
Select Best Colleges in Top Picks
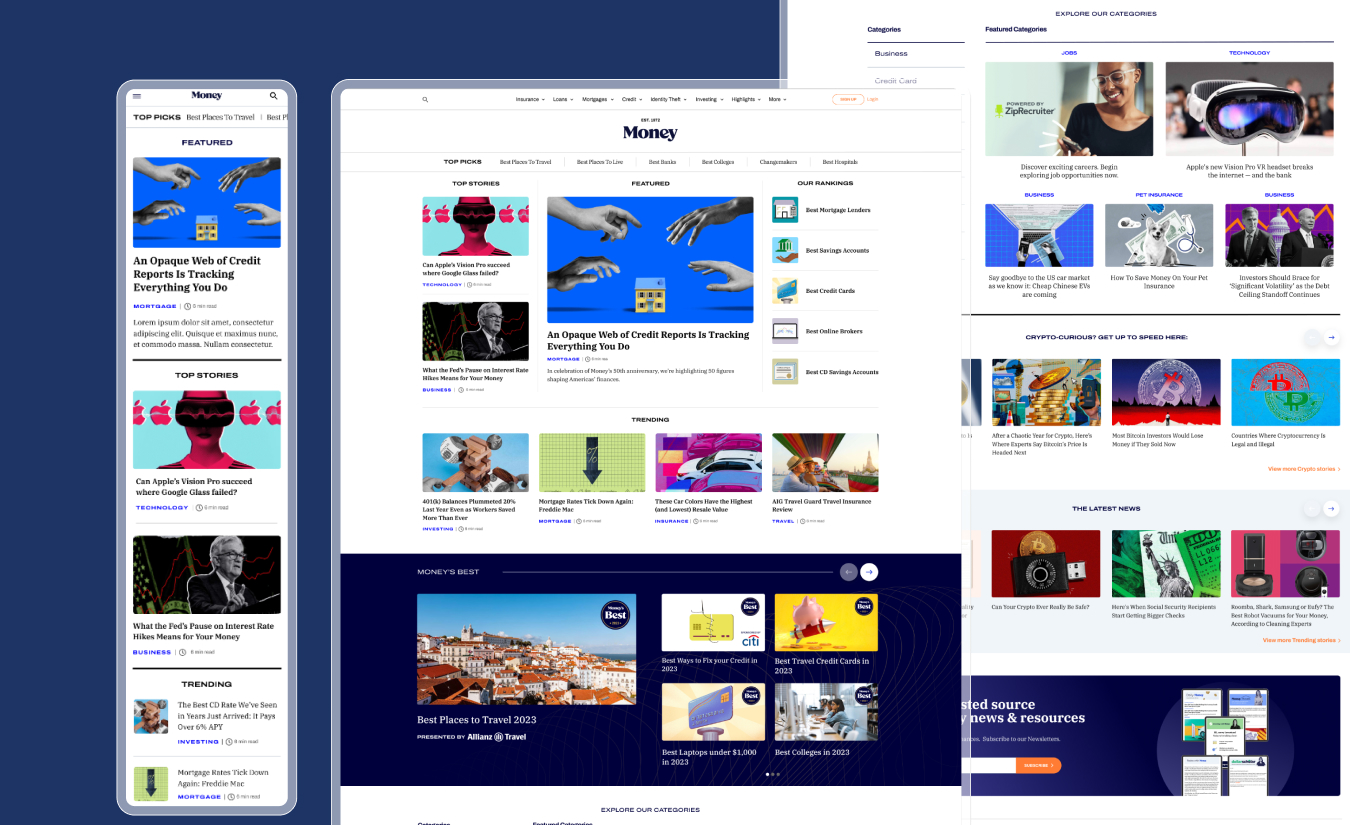(x=718, y=162)
